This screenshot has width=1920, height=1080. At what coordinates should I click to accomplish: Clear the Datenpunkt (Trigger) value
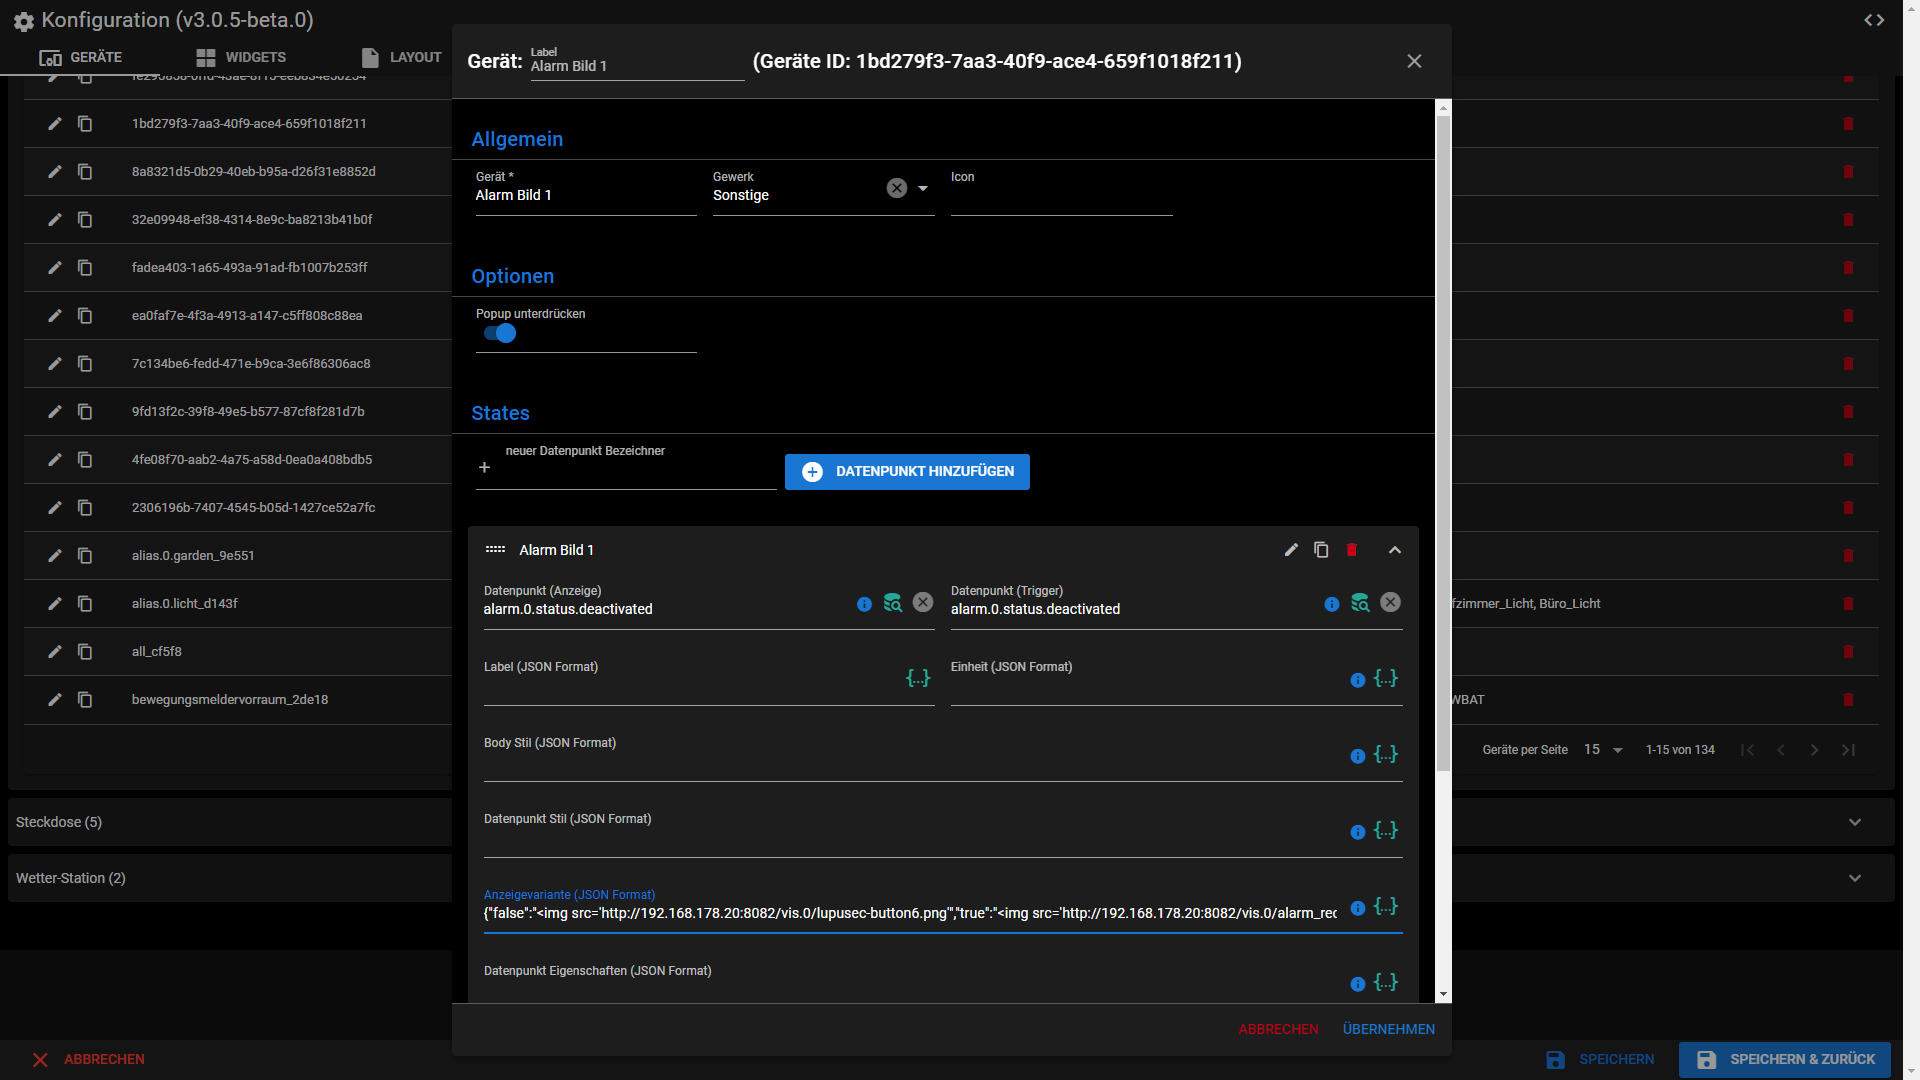(1390, 602)
